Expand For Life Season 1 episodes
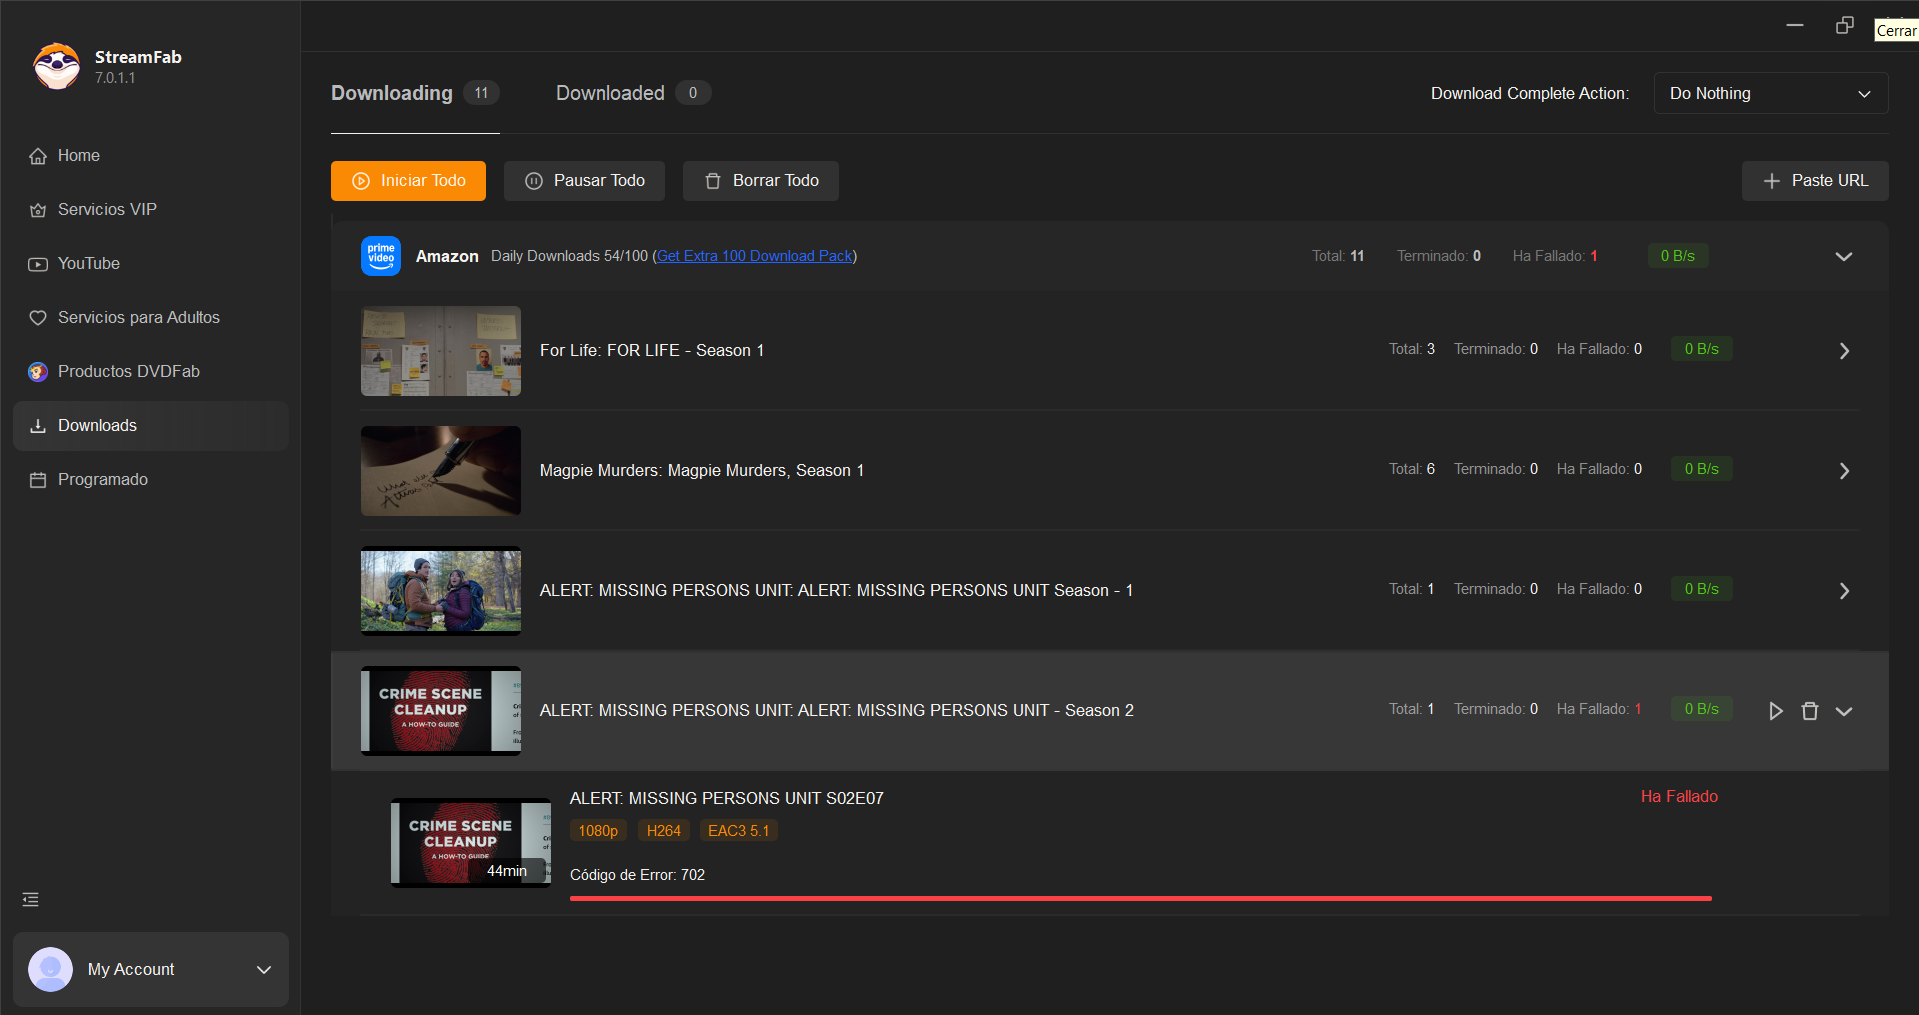 [1844, 351]
